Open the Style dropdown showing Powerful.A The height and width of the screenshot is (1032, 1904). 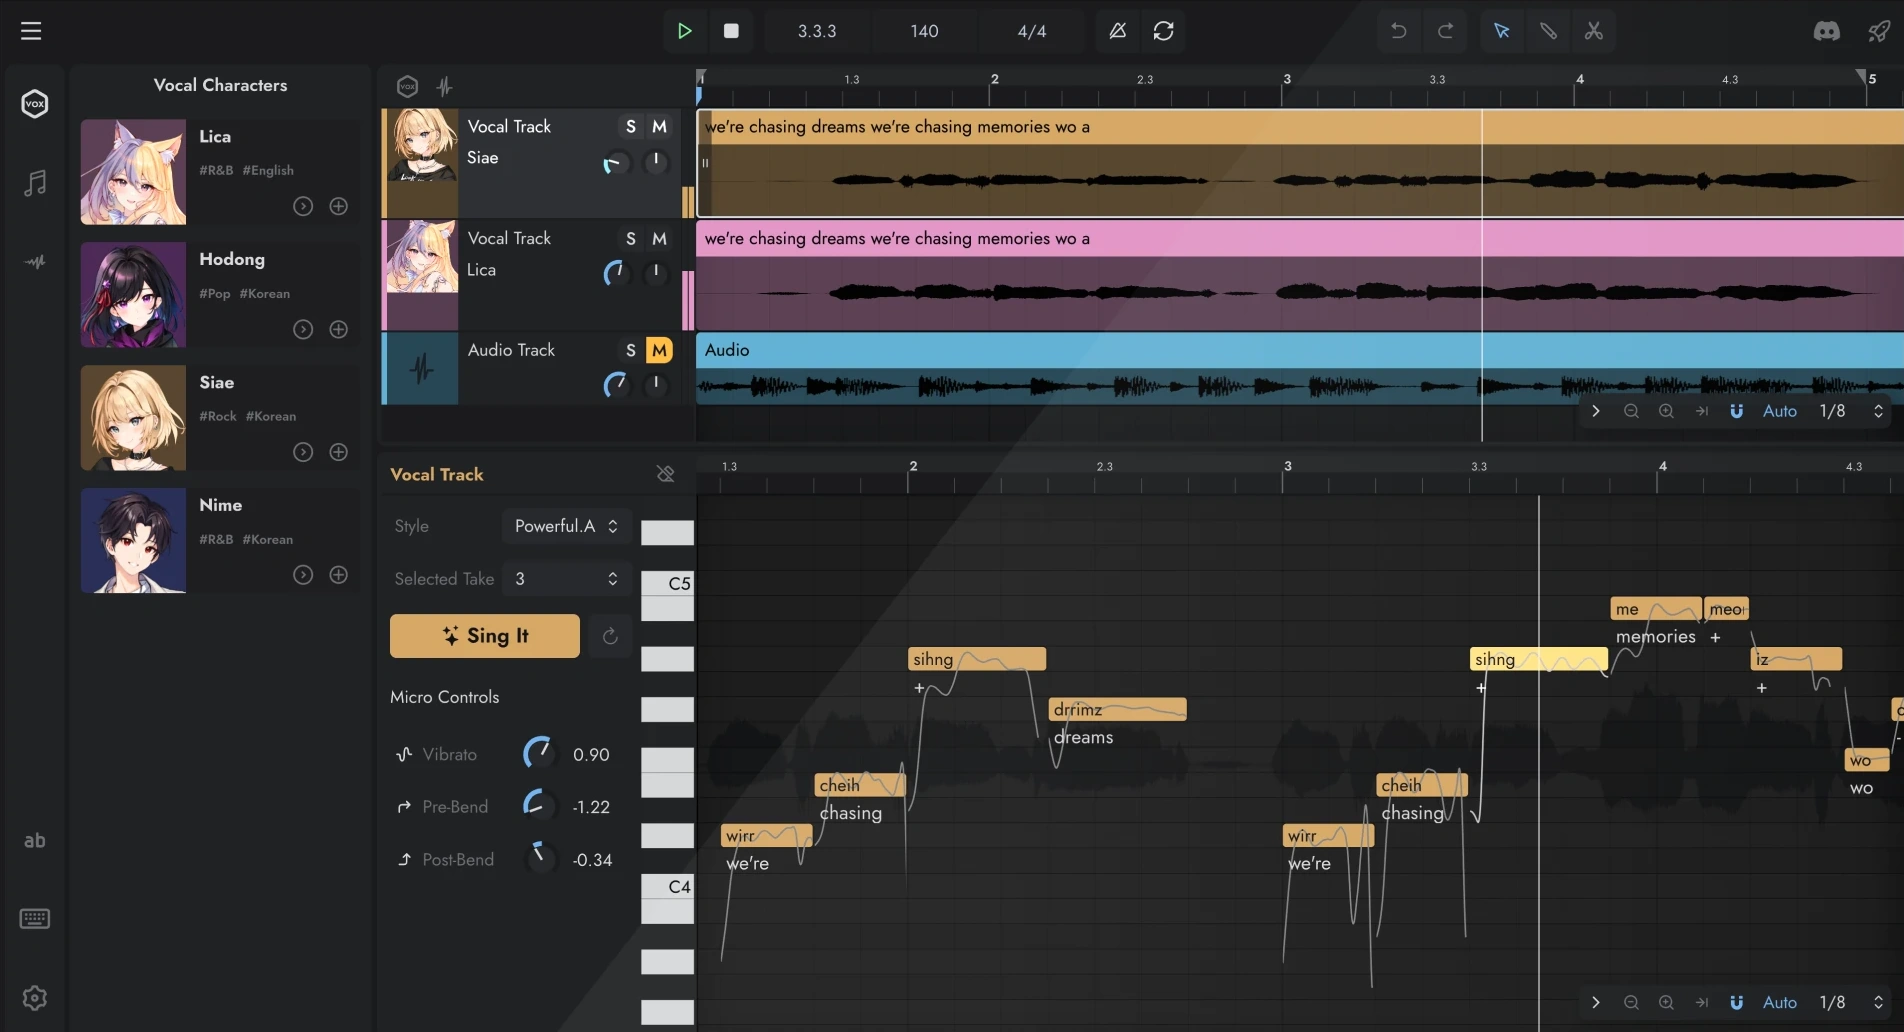pyautogui.click(x=566, y=526)
